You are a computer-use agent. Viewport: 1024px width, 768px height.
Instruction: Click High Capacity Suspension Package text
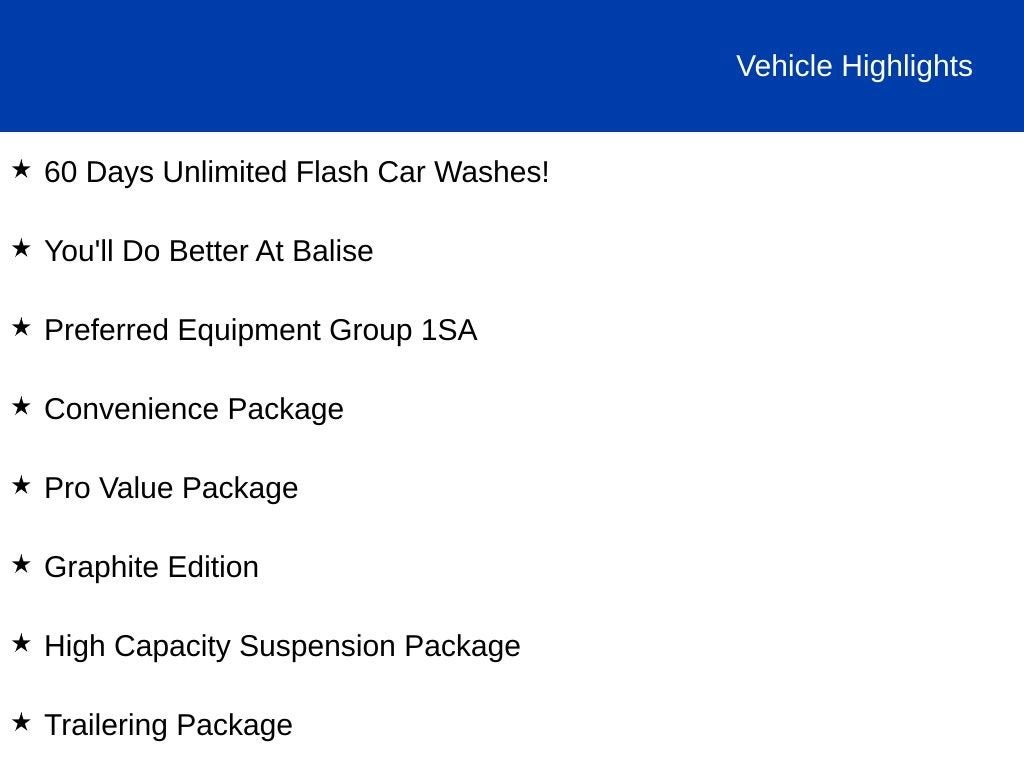coord(282,646)
